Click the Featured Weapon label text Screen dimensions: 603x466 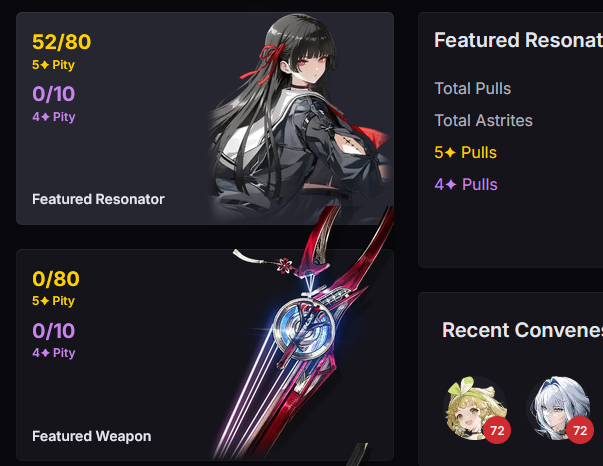92,436
